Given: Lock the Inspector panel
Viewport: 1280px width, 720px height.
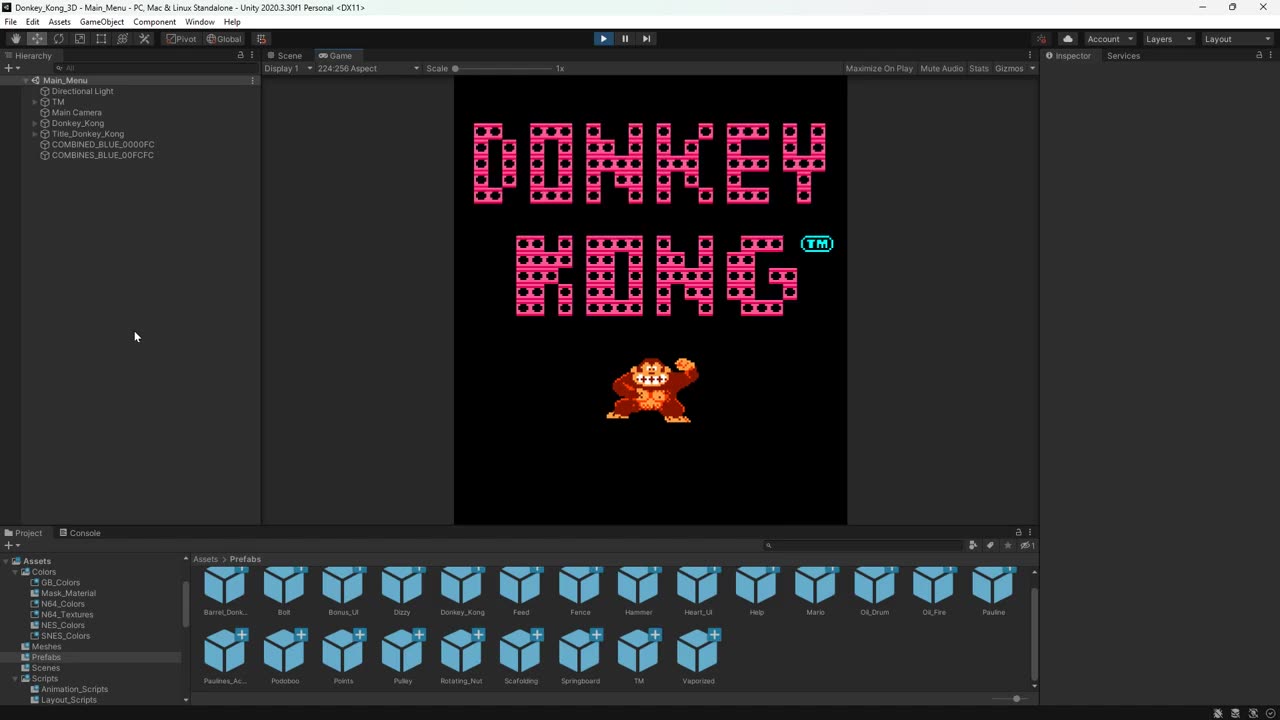Looking at the screenshot, I should (1258, 56).
